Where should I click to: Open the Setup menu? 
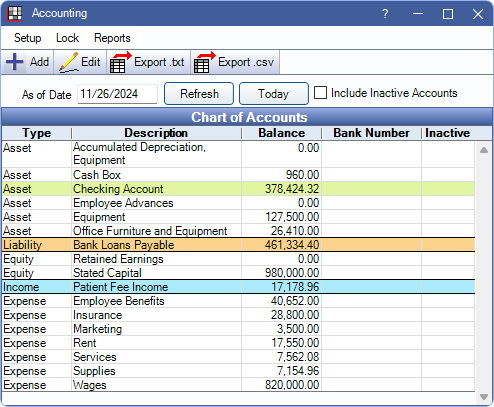pos(27,38)
